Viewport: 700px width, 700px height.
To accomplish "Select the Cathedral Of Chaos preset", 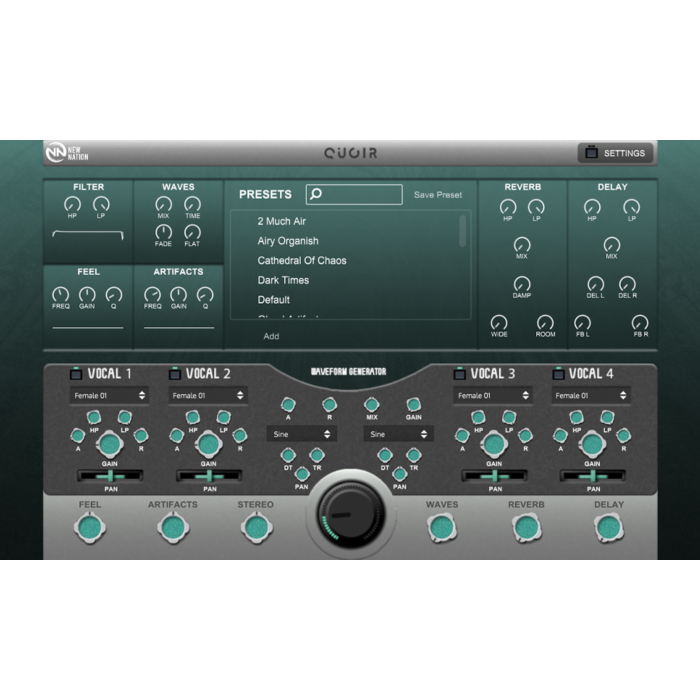I will click(302, 261).
